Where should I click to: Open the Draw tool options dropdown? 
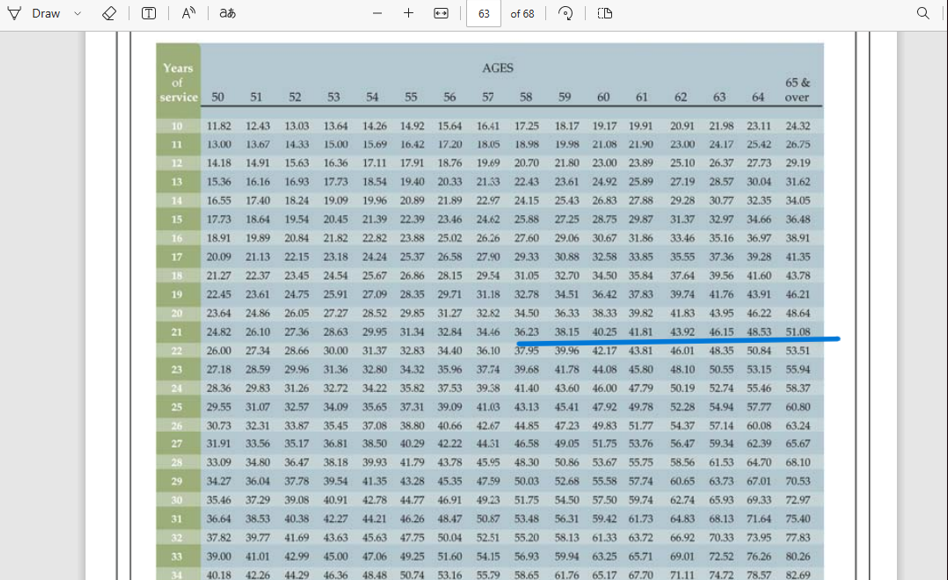tap(78, 14)
